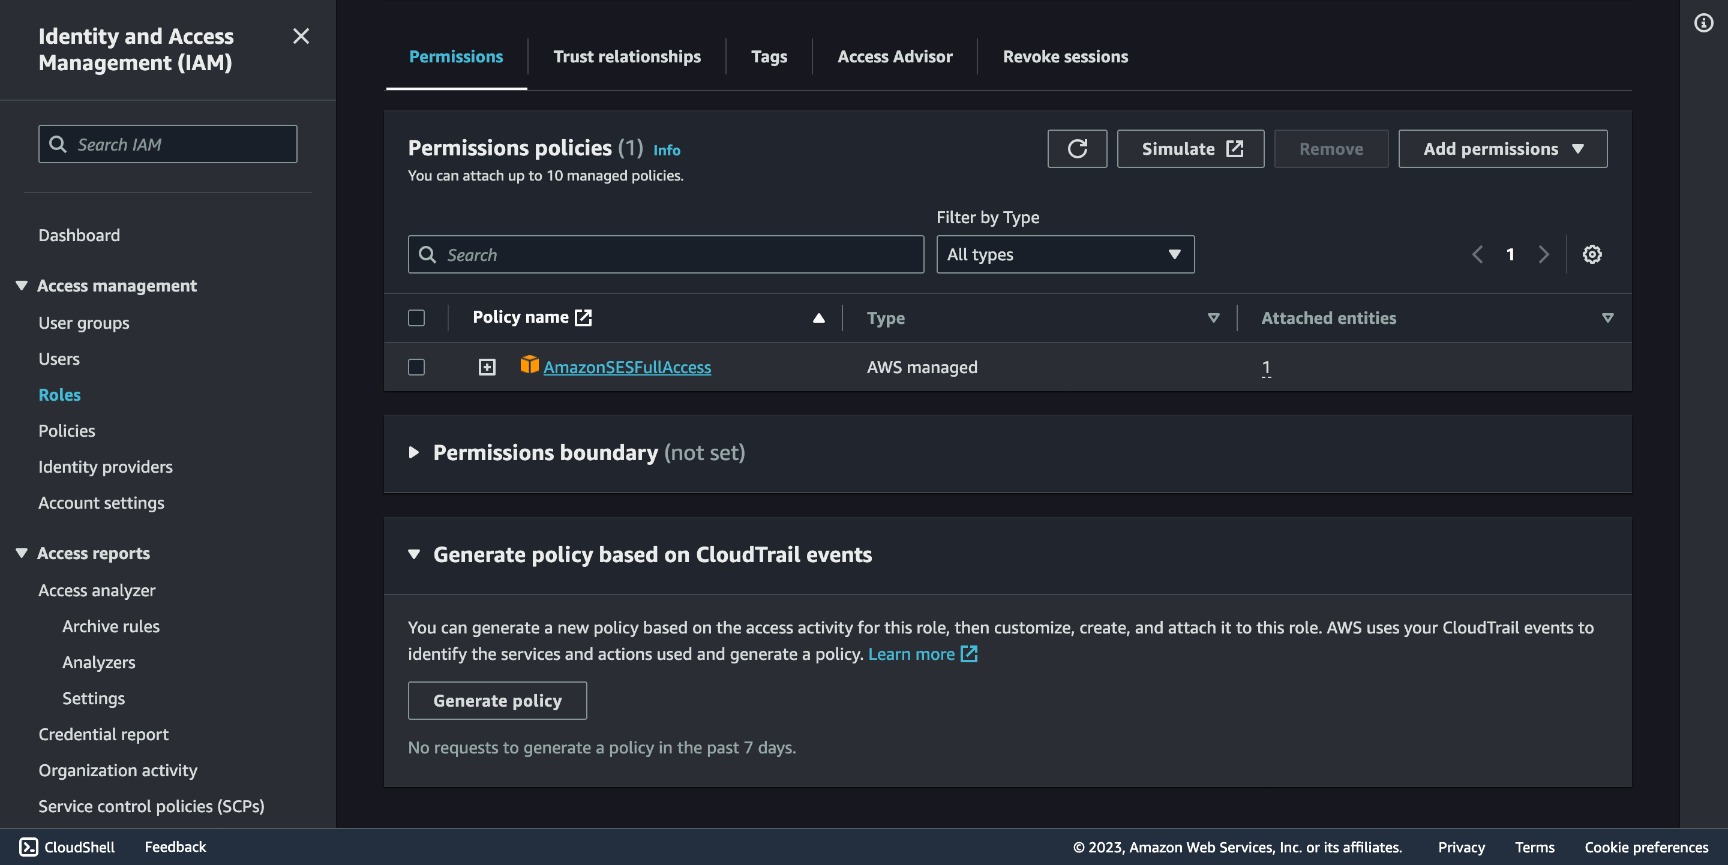The height and width of the screenshot is (865, 1728).
Task: Focus the policies Search input field
Action: pos(666,254)
